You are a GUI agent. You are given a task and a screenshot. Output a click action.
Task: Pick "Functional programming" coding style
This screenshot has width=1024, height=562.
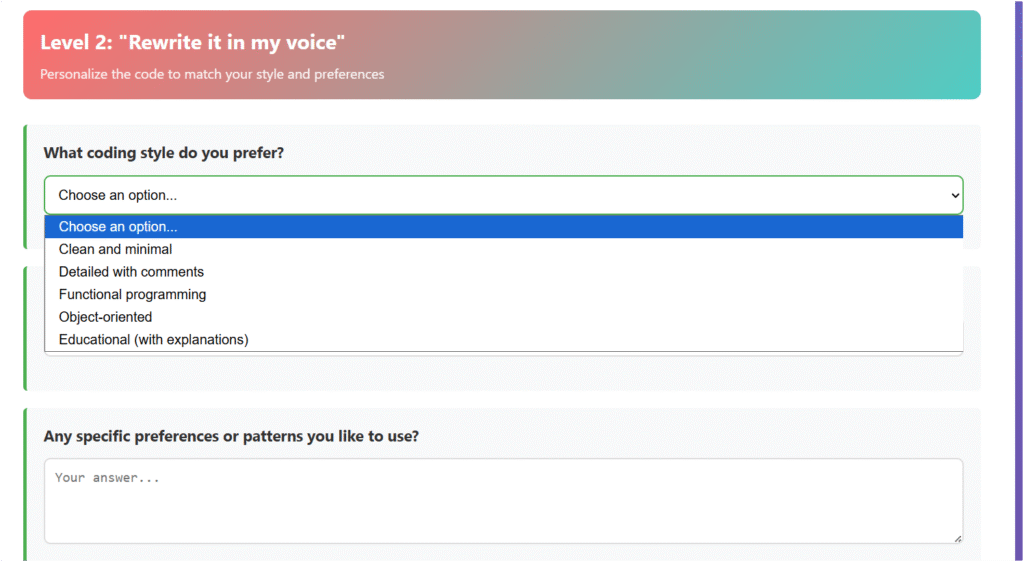click(x=132, y=295)
